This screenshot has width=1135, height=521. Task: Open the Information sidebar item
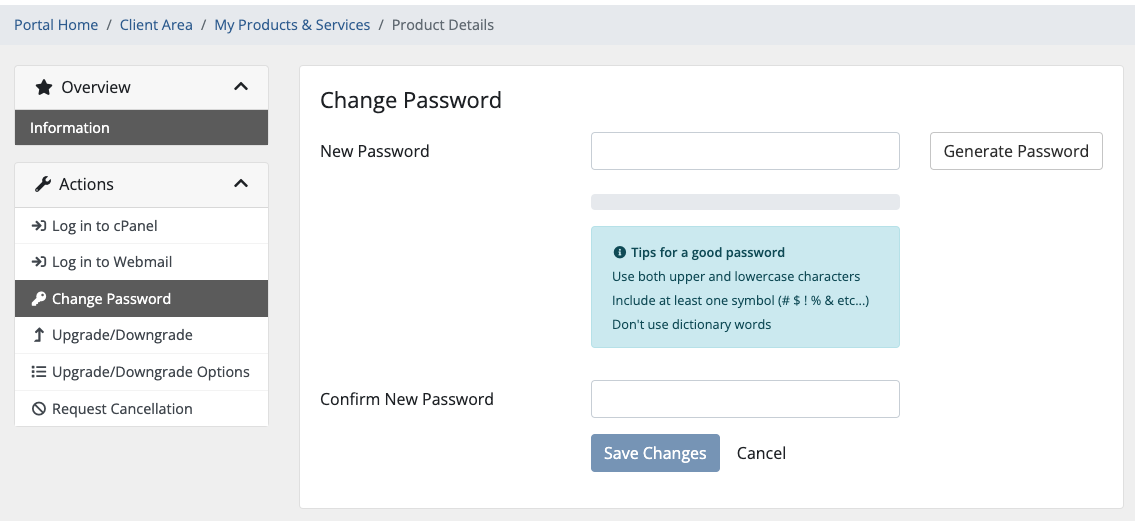[x=141, y=127]
